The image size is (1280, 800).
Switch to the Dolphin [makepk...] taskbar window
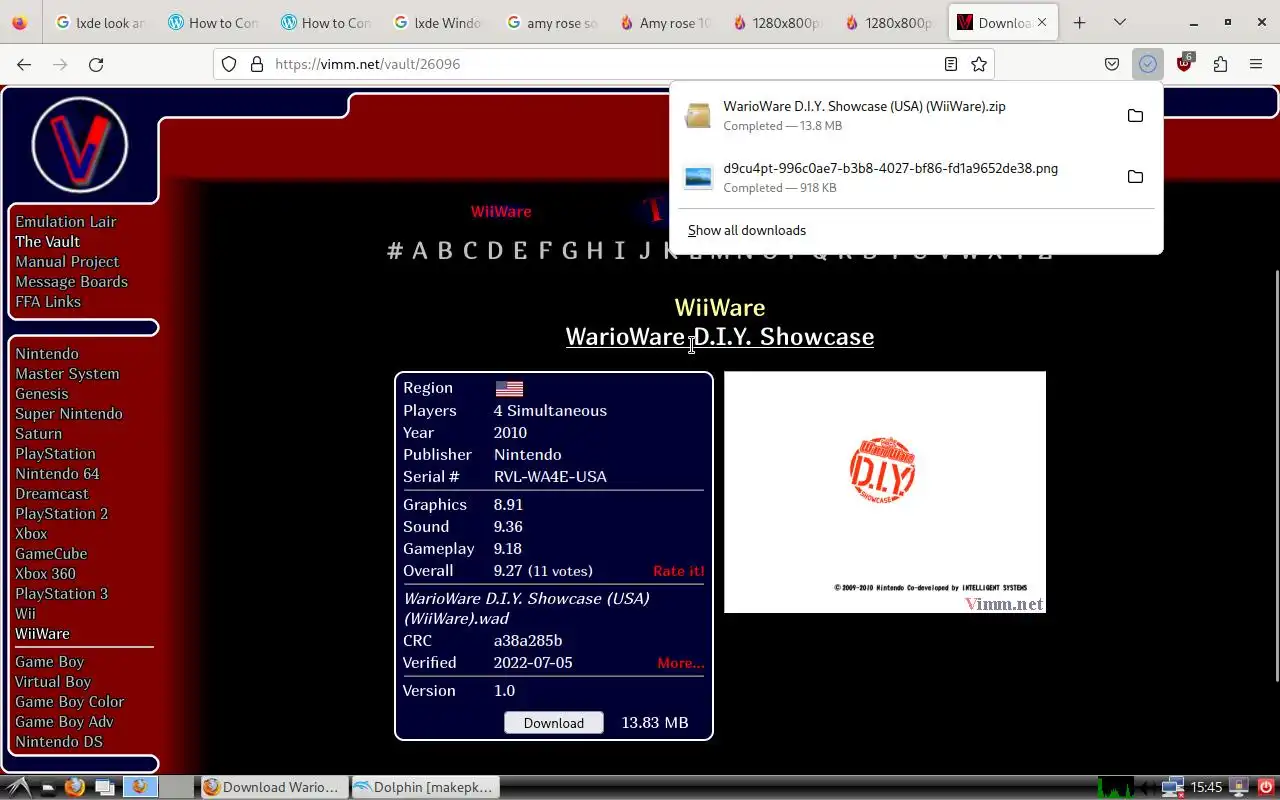click(424, 787)
